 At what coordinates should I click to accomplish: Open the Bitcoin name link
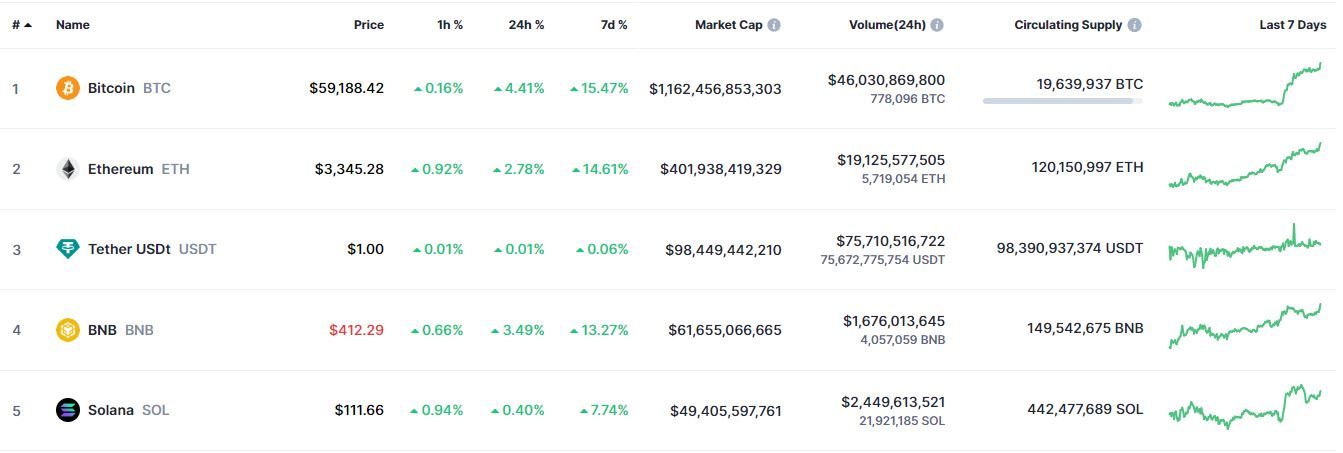coord(111,88)
